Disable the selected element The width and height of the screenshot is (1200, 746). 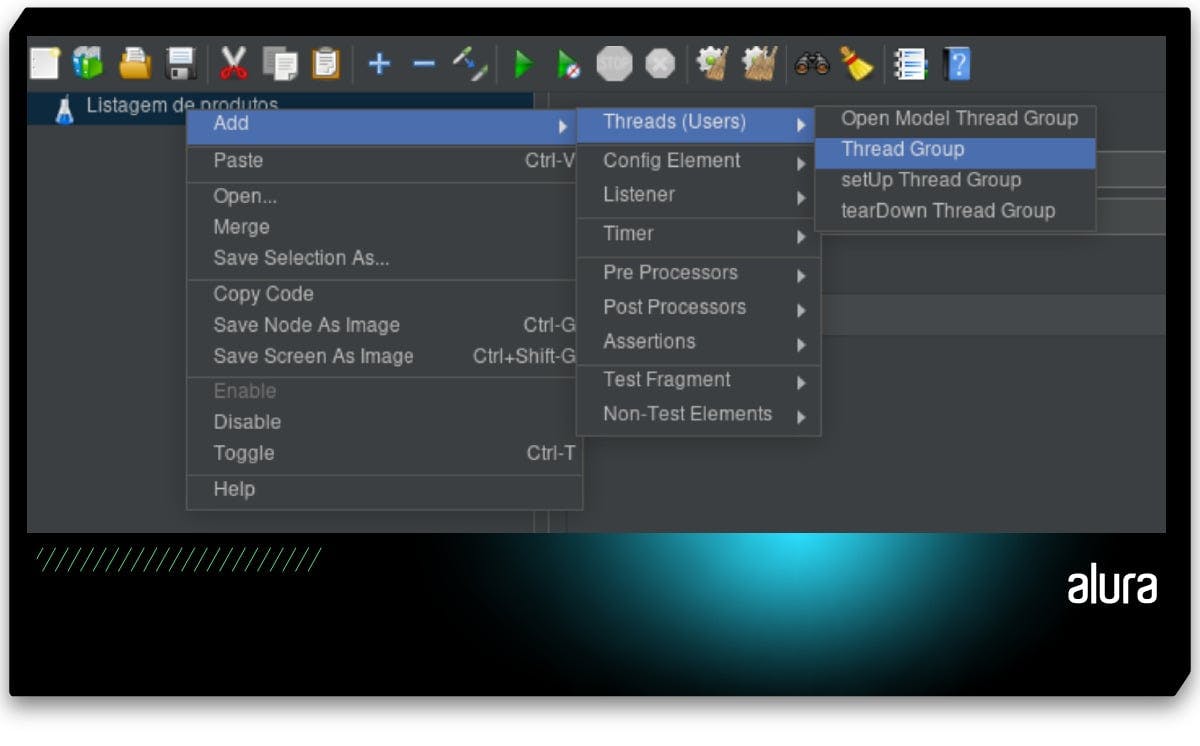click(x=247, y=422)
